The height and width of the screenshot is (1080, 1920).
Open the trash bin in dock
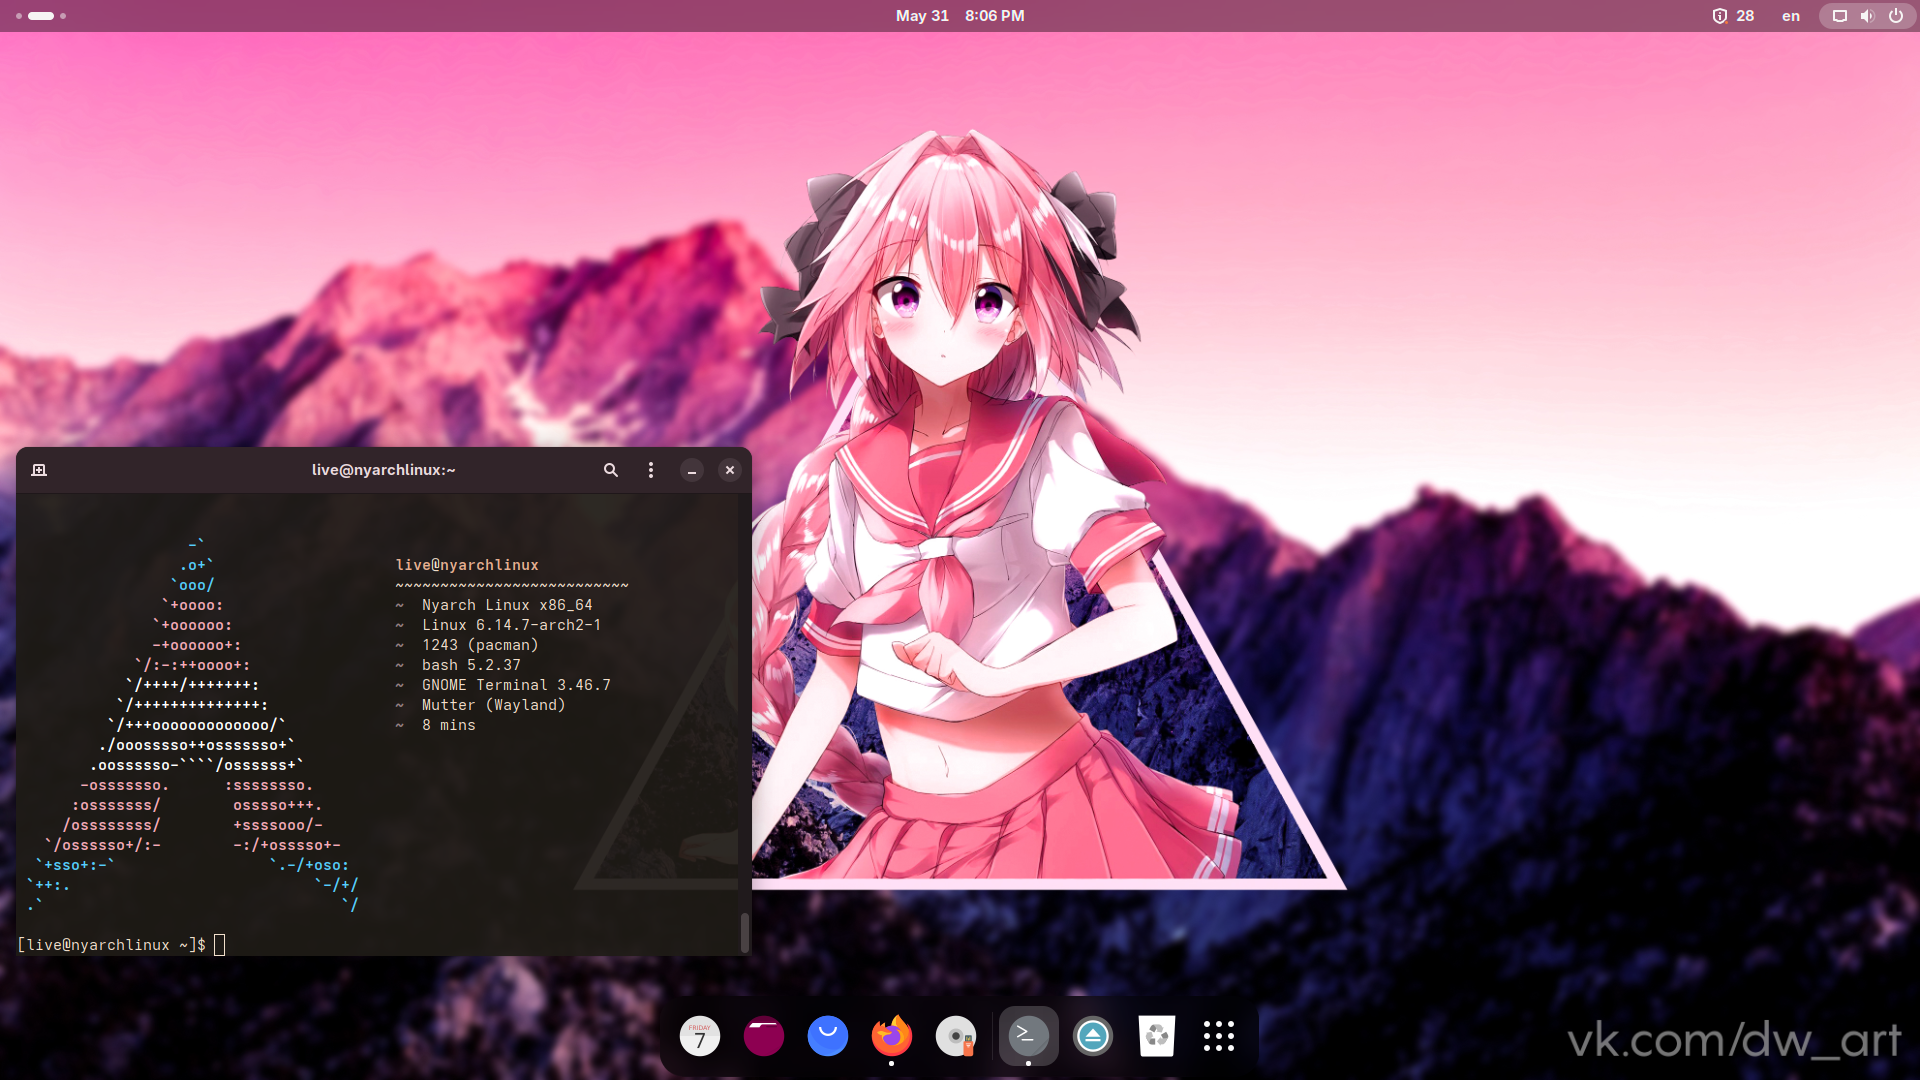1157,1036
